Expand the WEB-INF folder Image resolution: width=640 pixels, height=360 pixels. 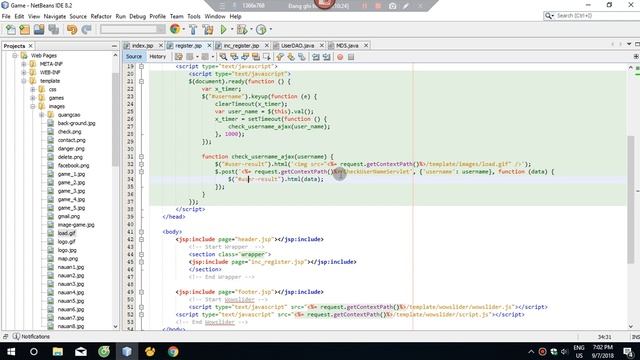point(24,72)
